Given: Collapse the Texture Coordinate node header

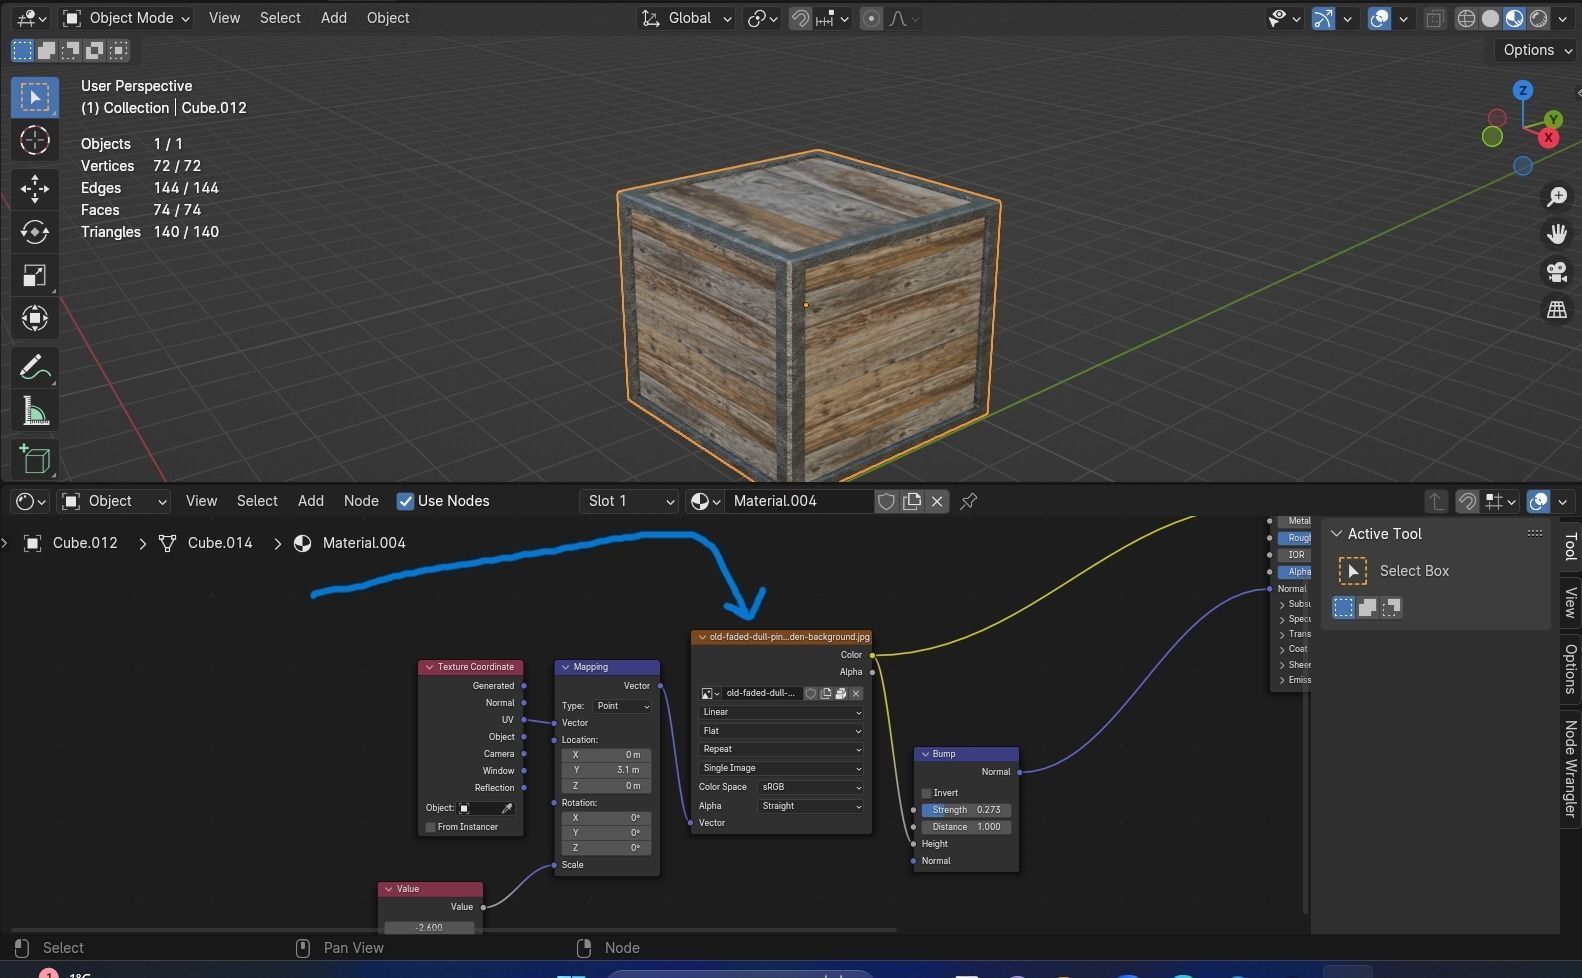Looking at the screenshot, I should [430, 667].
